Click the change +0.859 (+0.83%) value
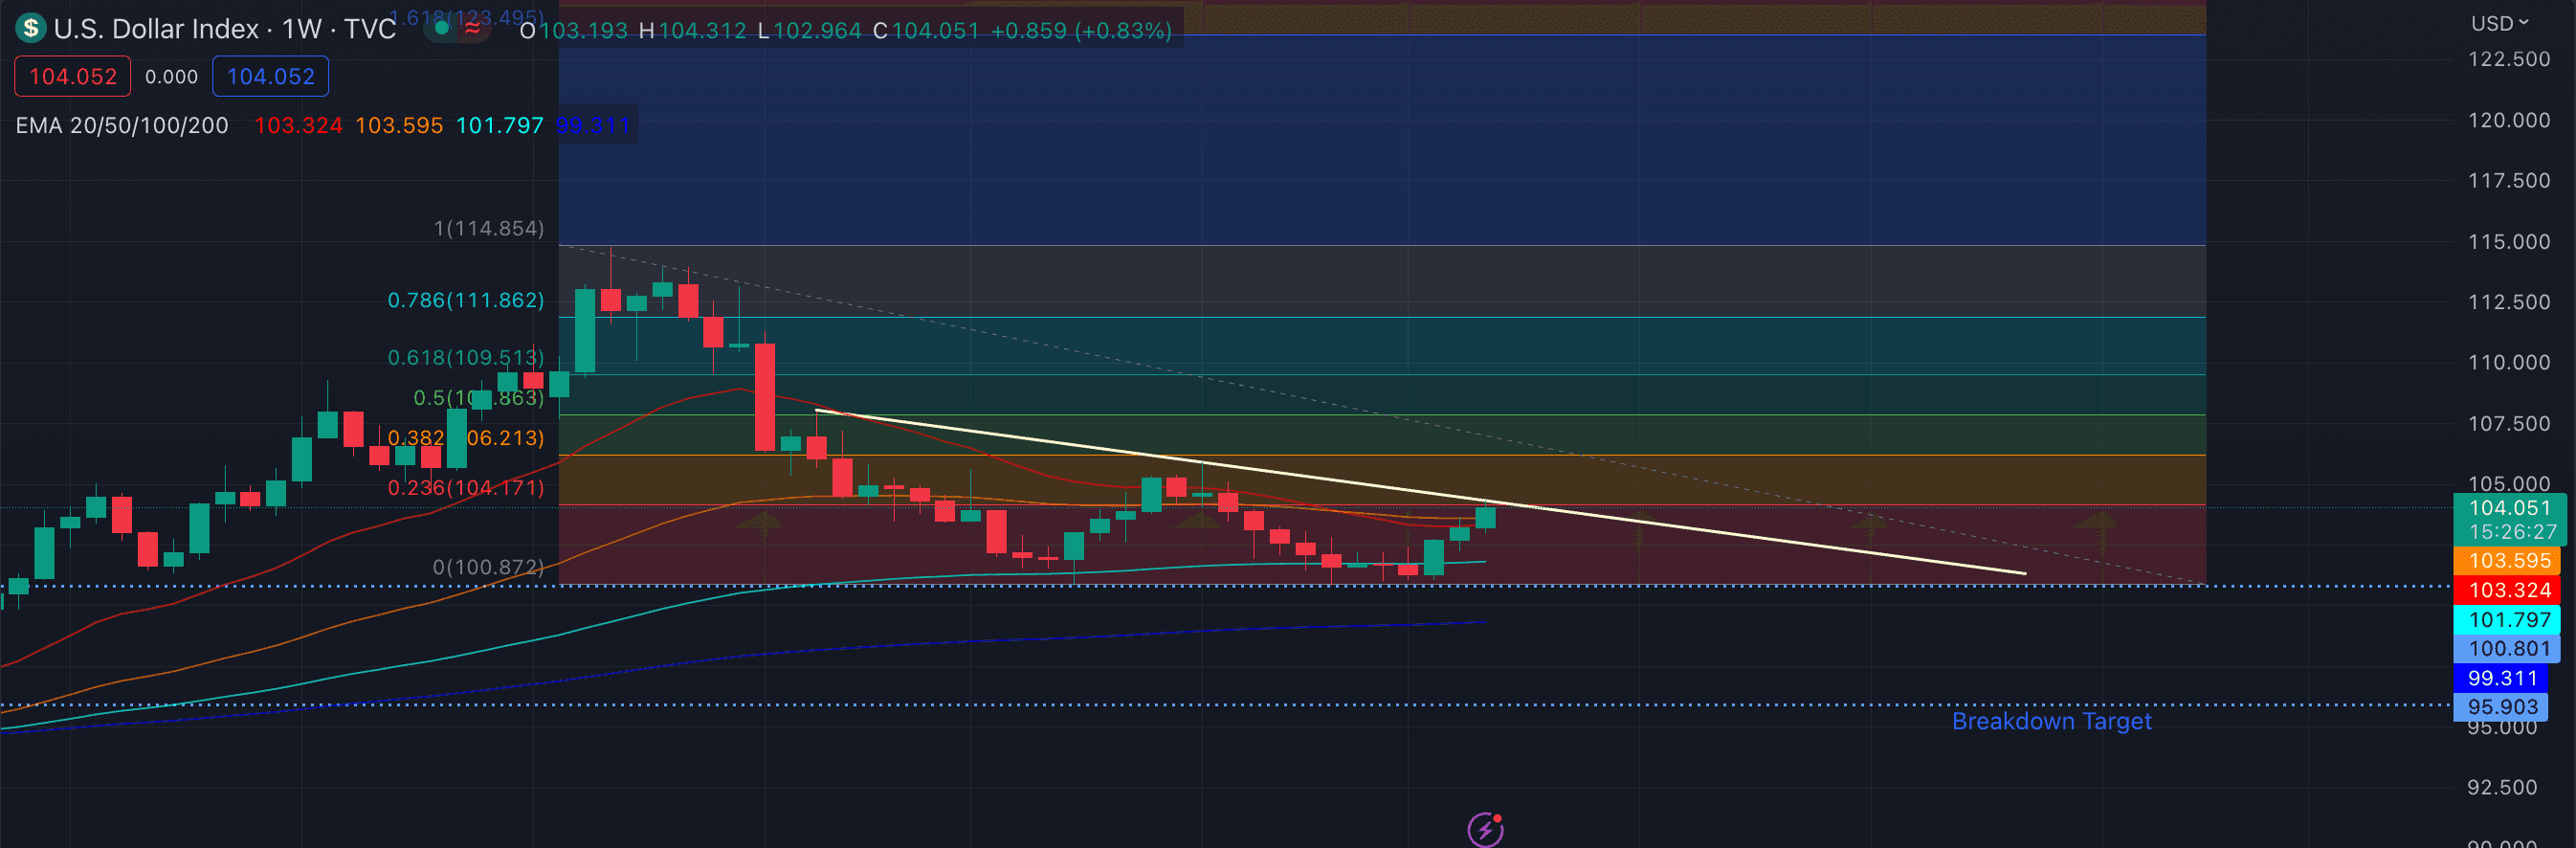 [x=1081, y=31]
